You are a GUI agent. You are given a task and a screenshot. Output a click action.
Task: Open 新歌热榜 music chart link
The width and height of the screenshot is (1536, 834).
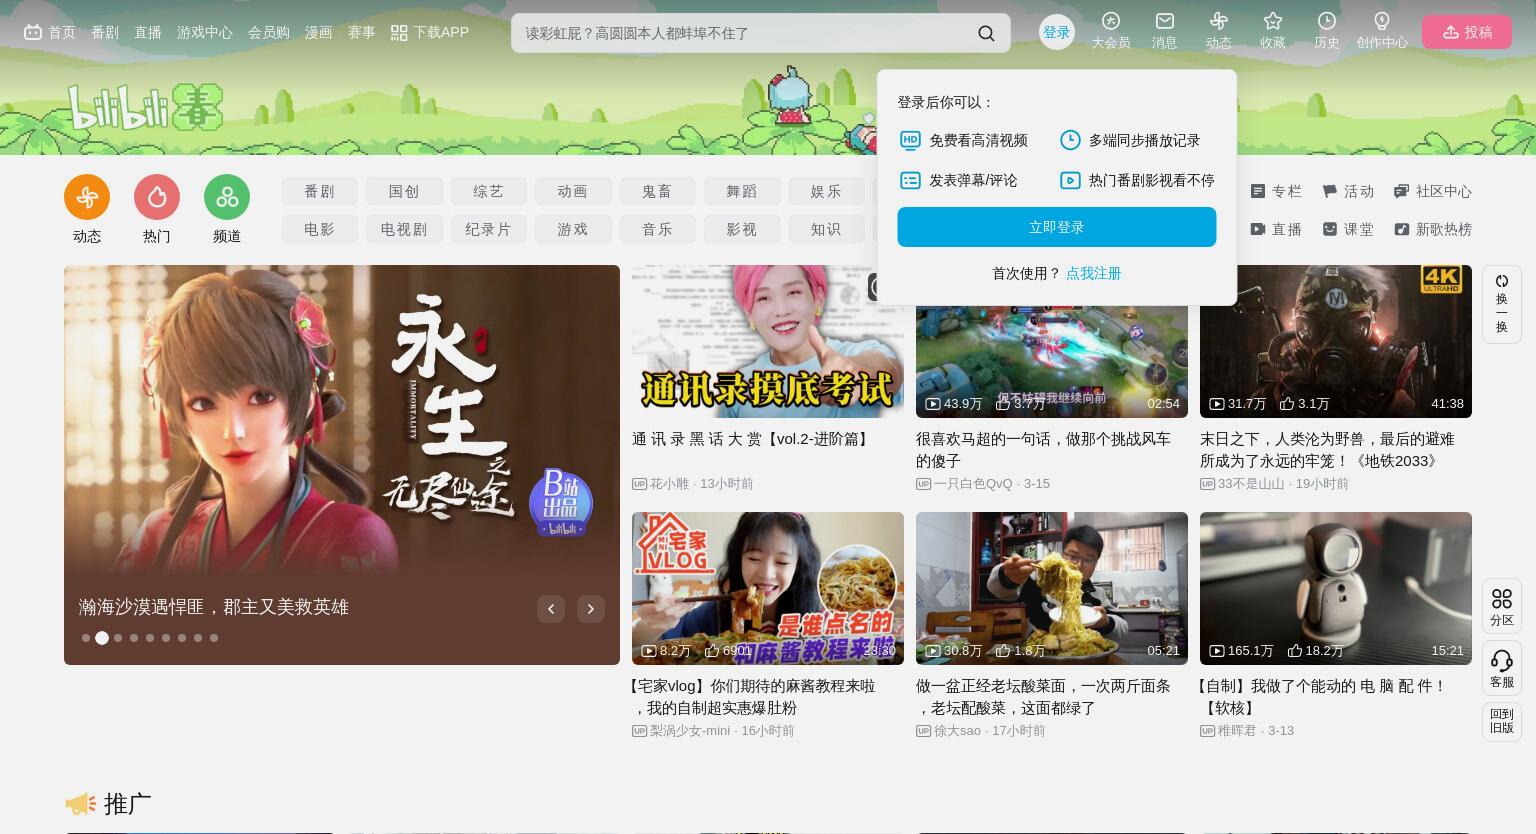pos(1433,229)
